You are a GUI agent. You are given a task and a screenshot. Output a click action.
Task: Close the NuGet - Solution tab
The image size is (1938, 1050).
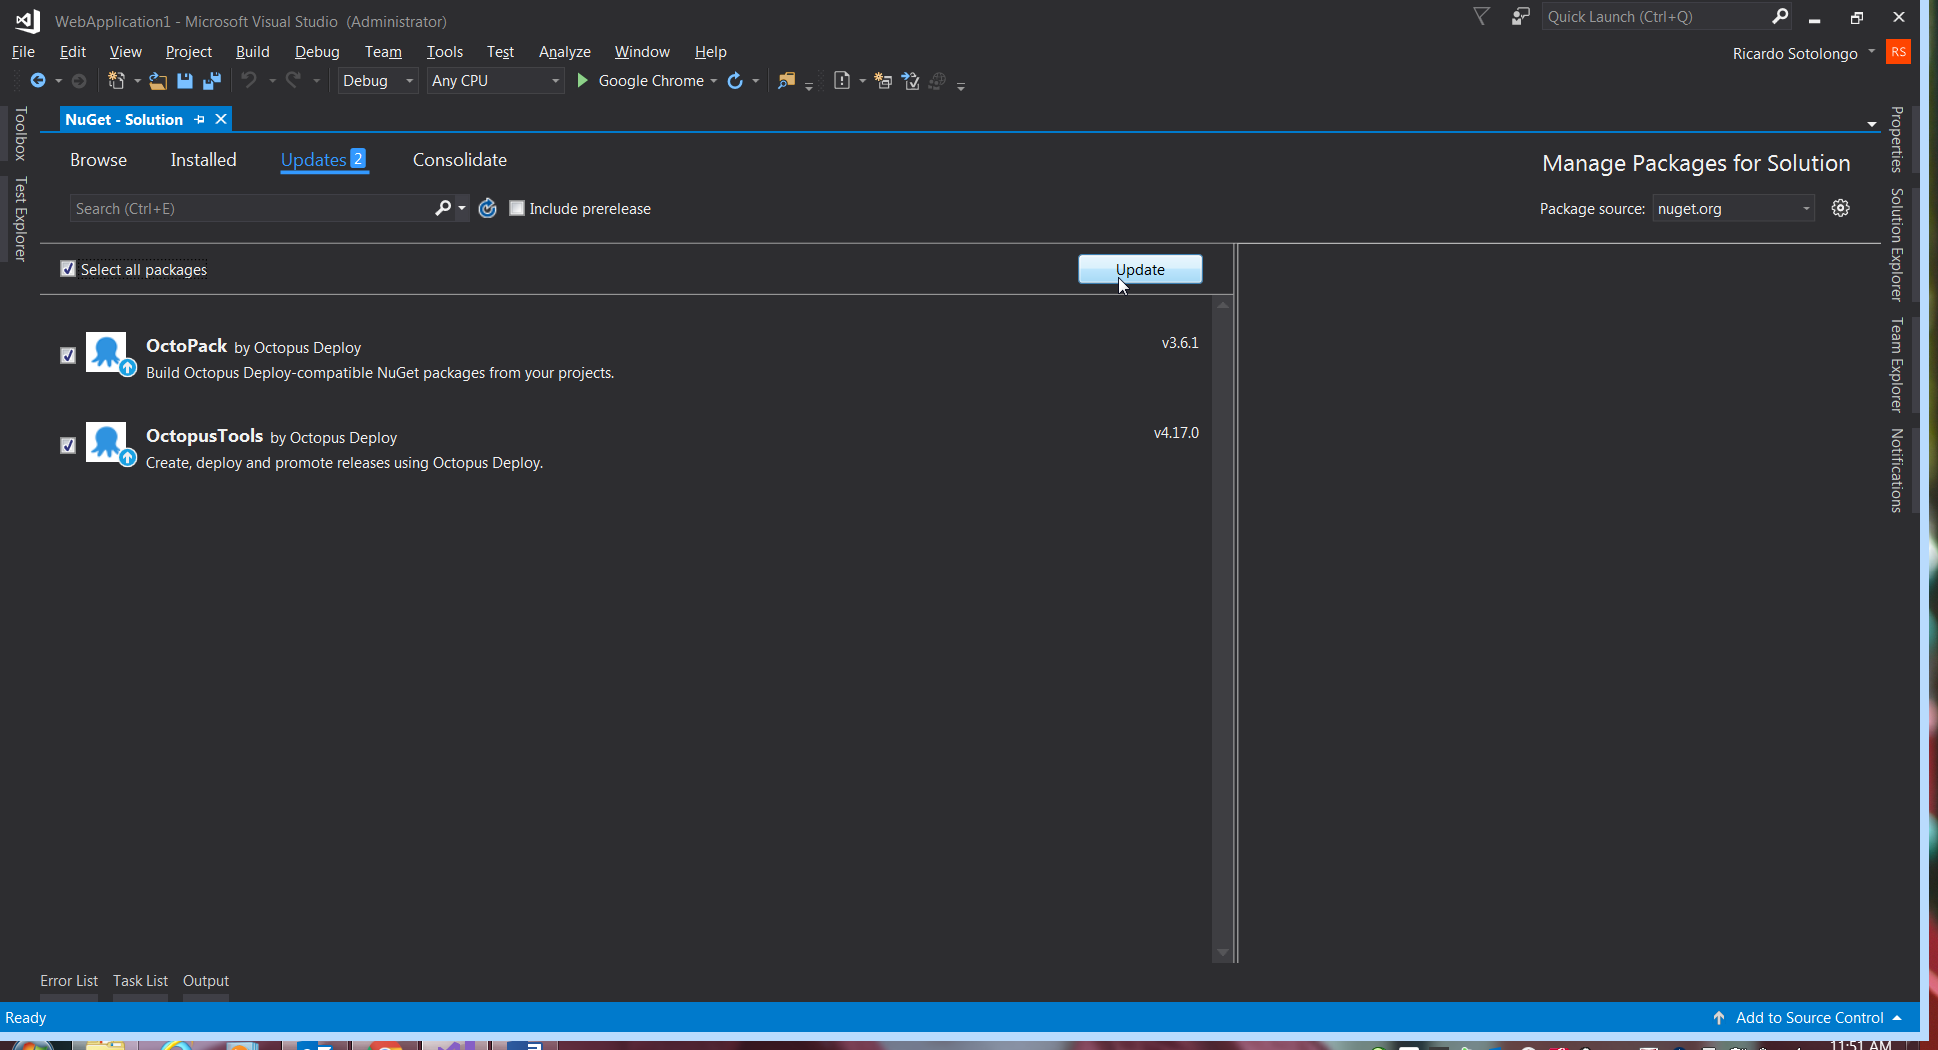point(221,119)
